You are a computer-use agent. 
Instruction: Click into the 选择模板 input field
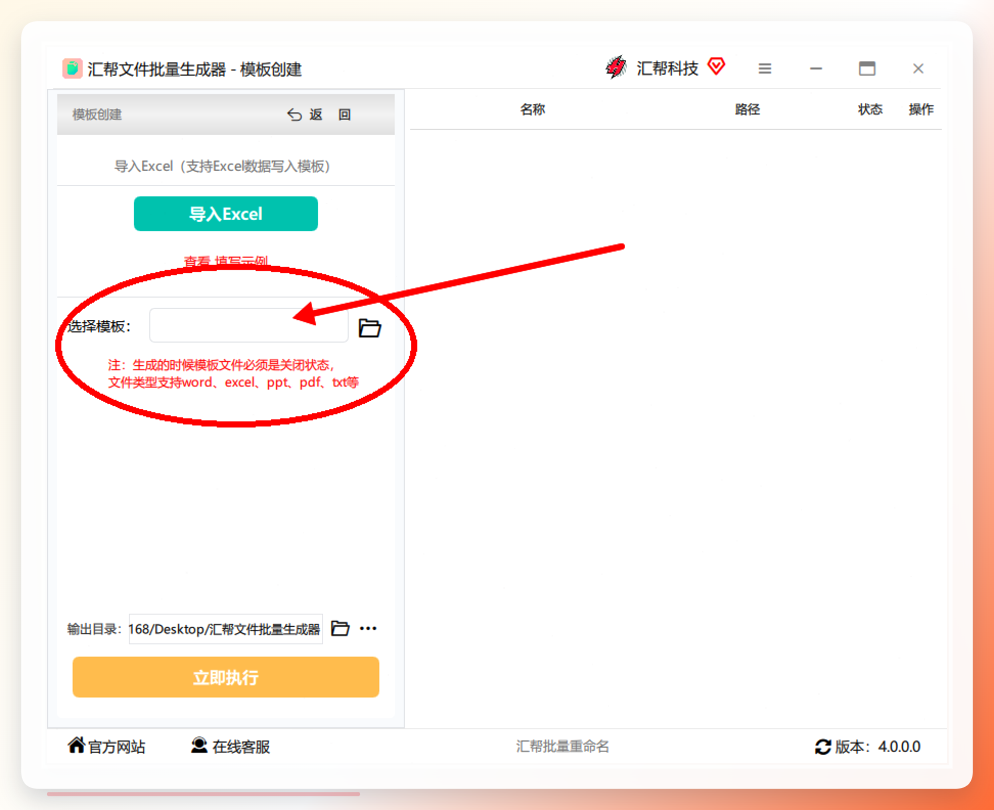[248, 326]
